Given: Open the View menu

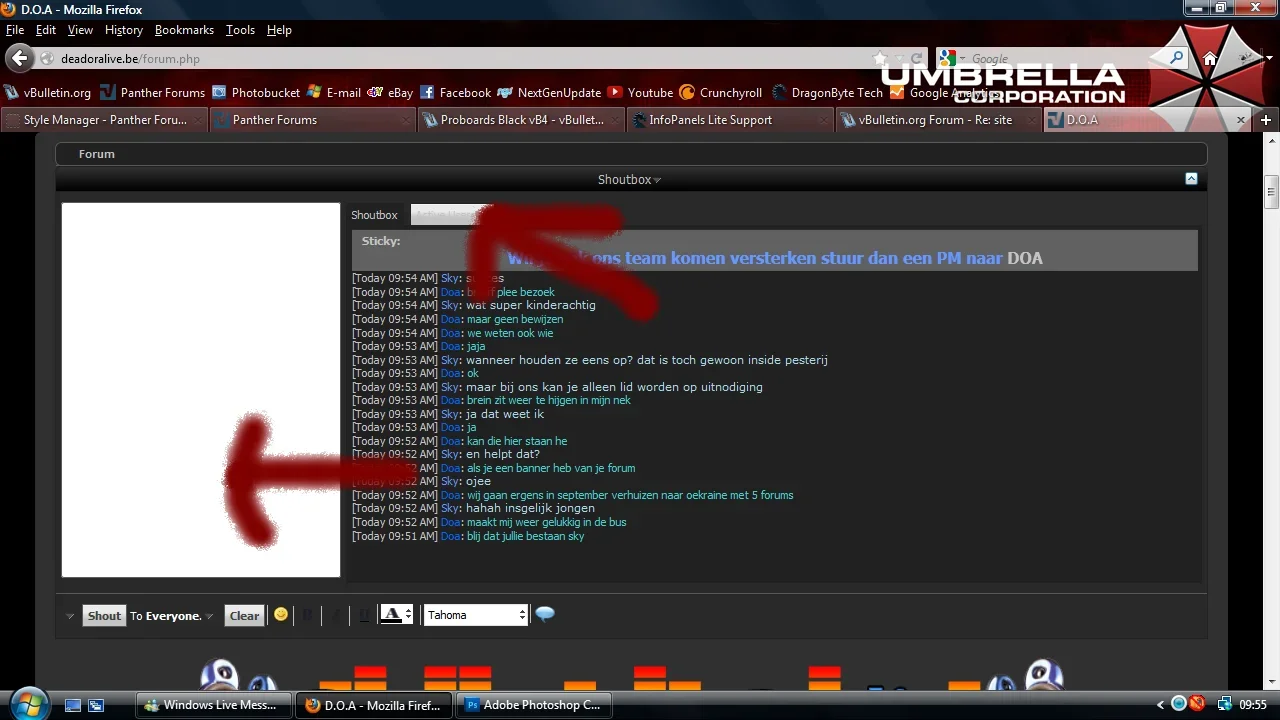Looking at the screenshot, I should [x=80, y=30].
